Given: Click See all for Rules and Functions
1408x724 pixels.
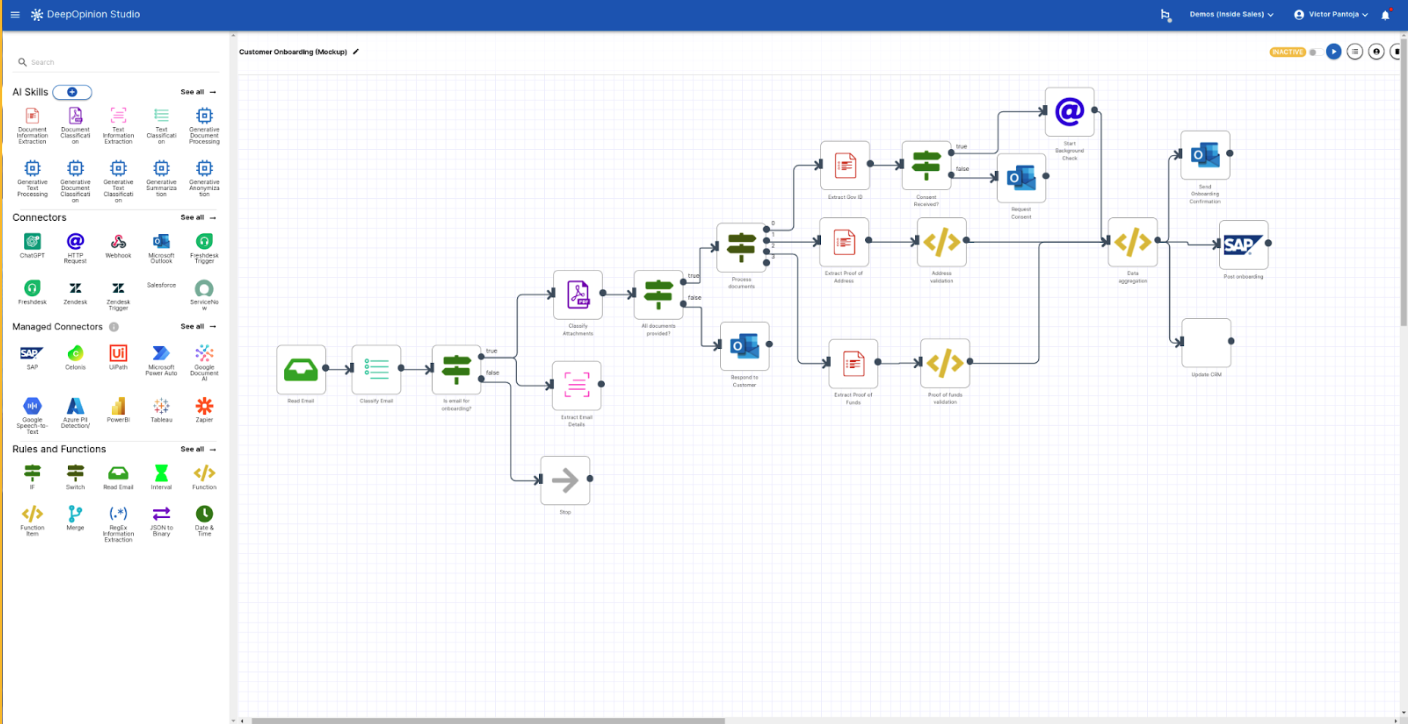Looking at the screenshot, I should click(x=198, y=449).
